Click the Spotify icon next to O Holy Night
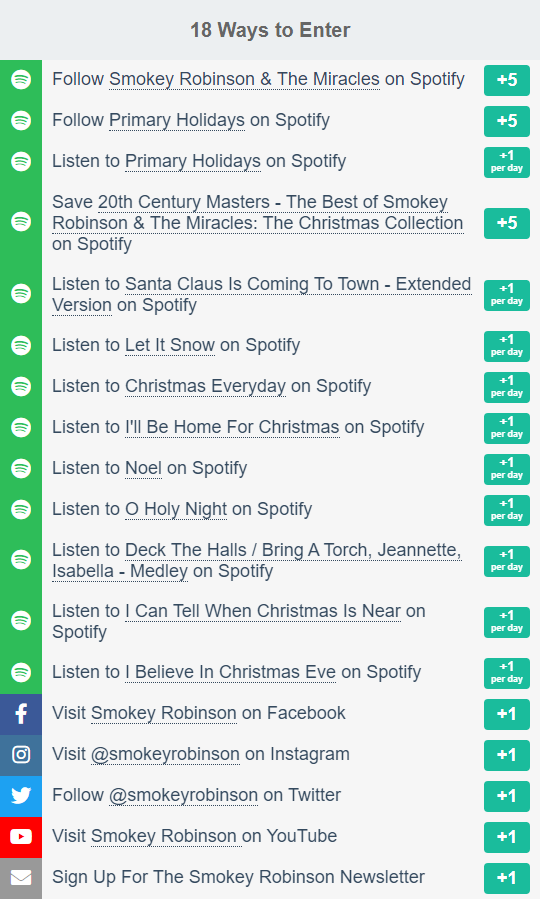This screenshot has height=899, width=540. (x=21, y=509)
